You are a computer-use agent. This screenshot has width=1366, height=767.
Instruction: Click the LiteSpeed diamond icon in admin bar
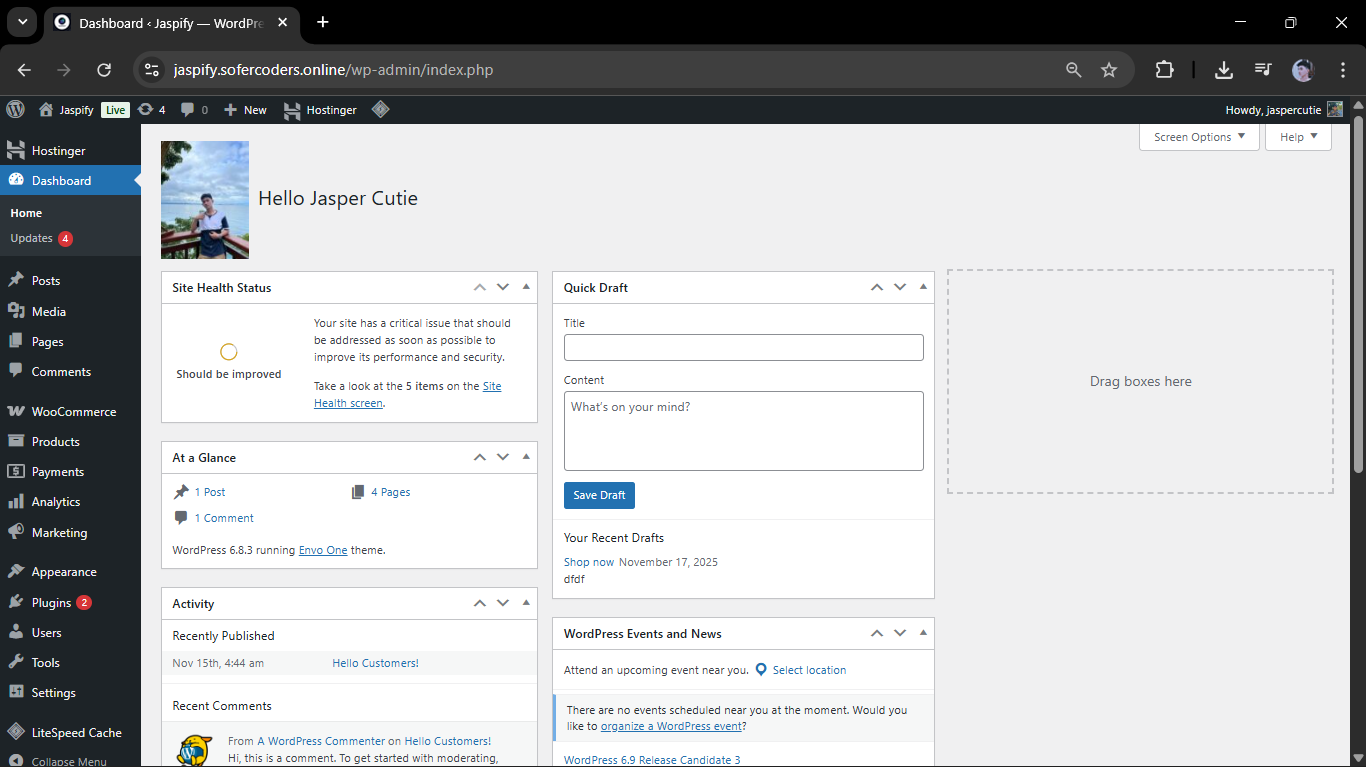380,110
